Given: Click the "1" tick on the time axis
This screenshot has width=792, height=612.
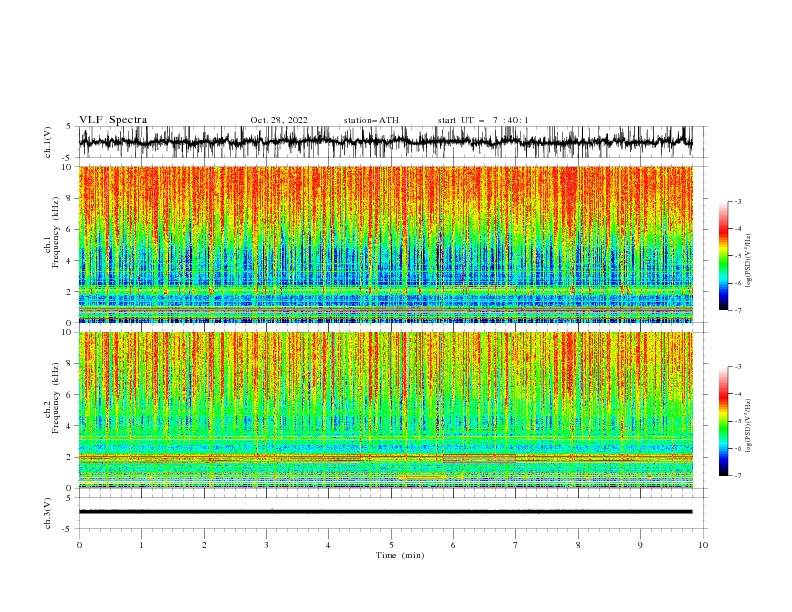Looking at the screenshot, I should [141, 545].
